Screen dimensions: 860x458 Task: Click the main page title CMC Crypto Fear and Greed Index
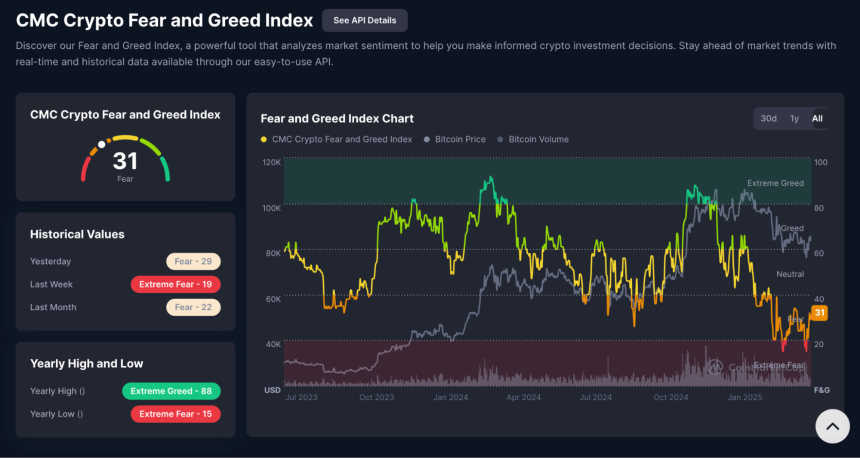(165, 20)
